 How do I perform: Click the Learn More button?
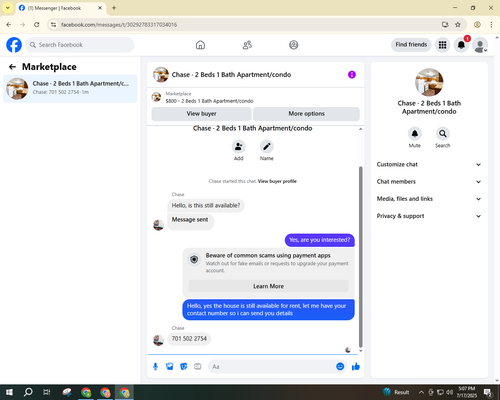[x=268, y=286]
